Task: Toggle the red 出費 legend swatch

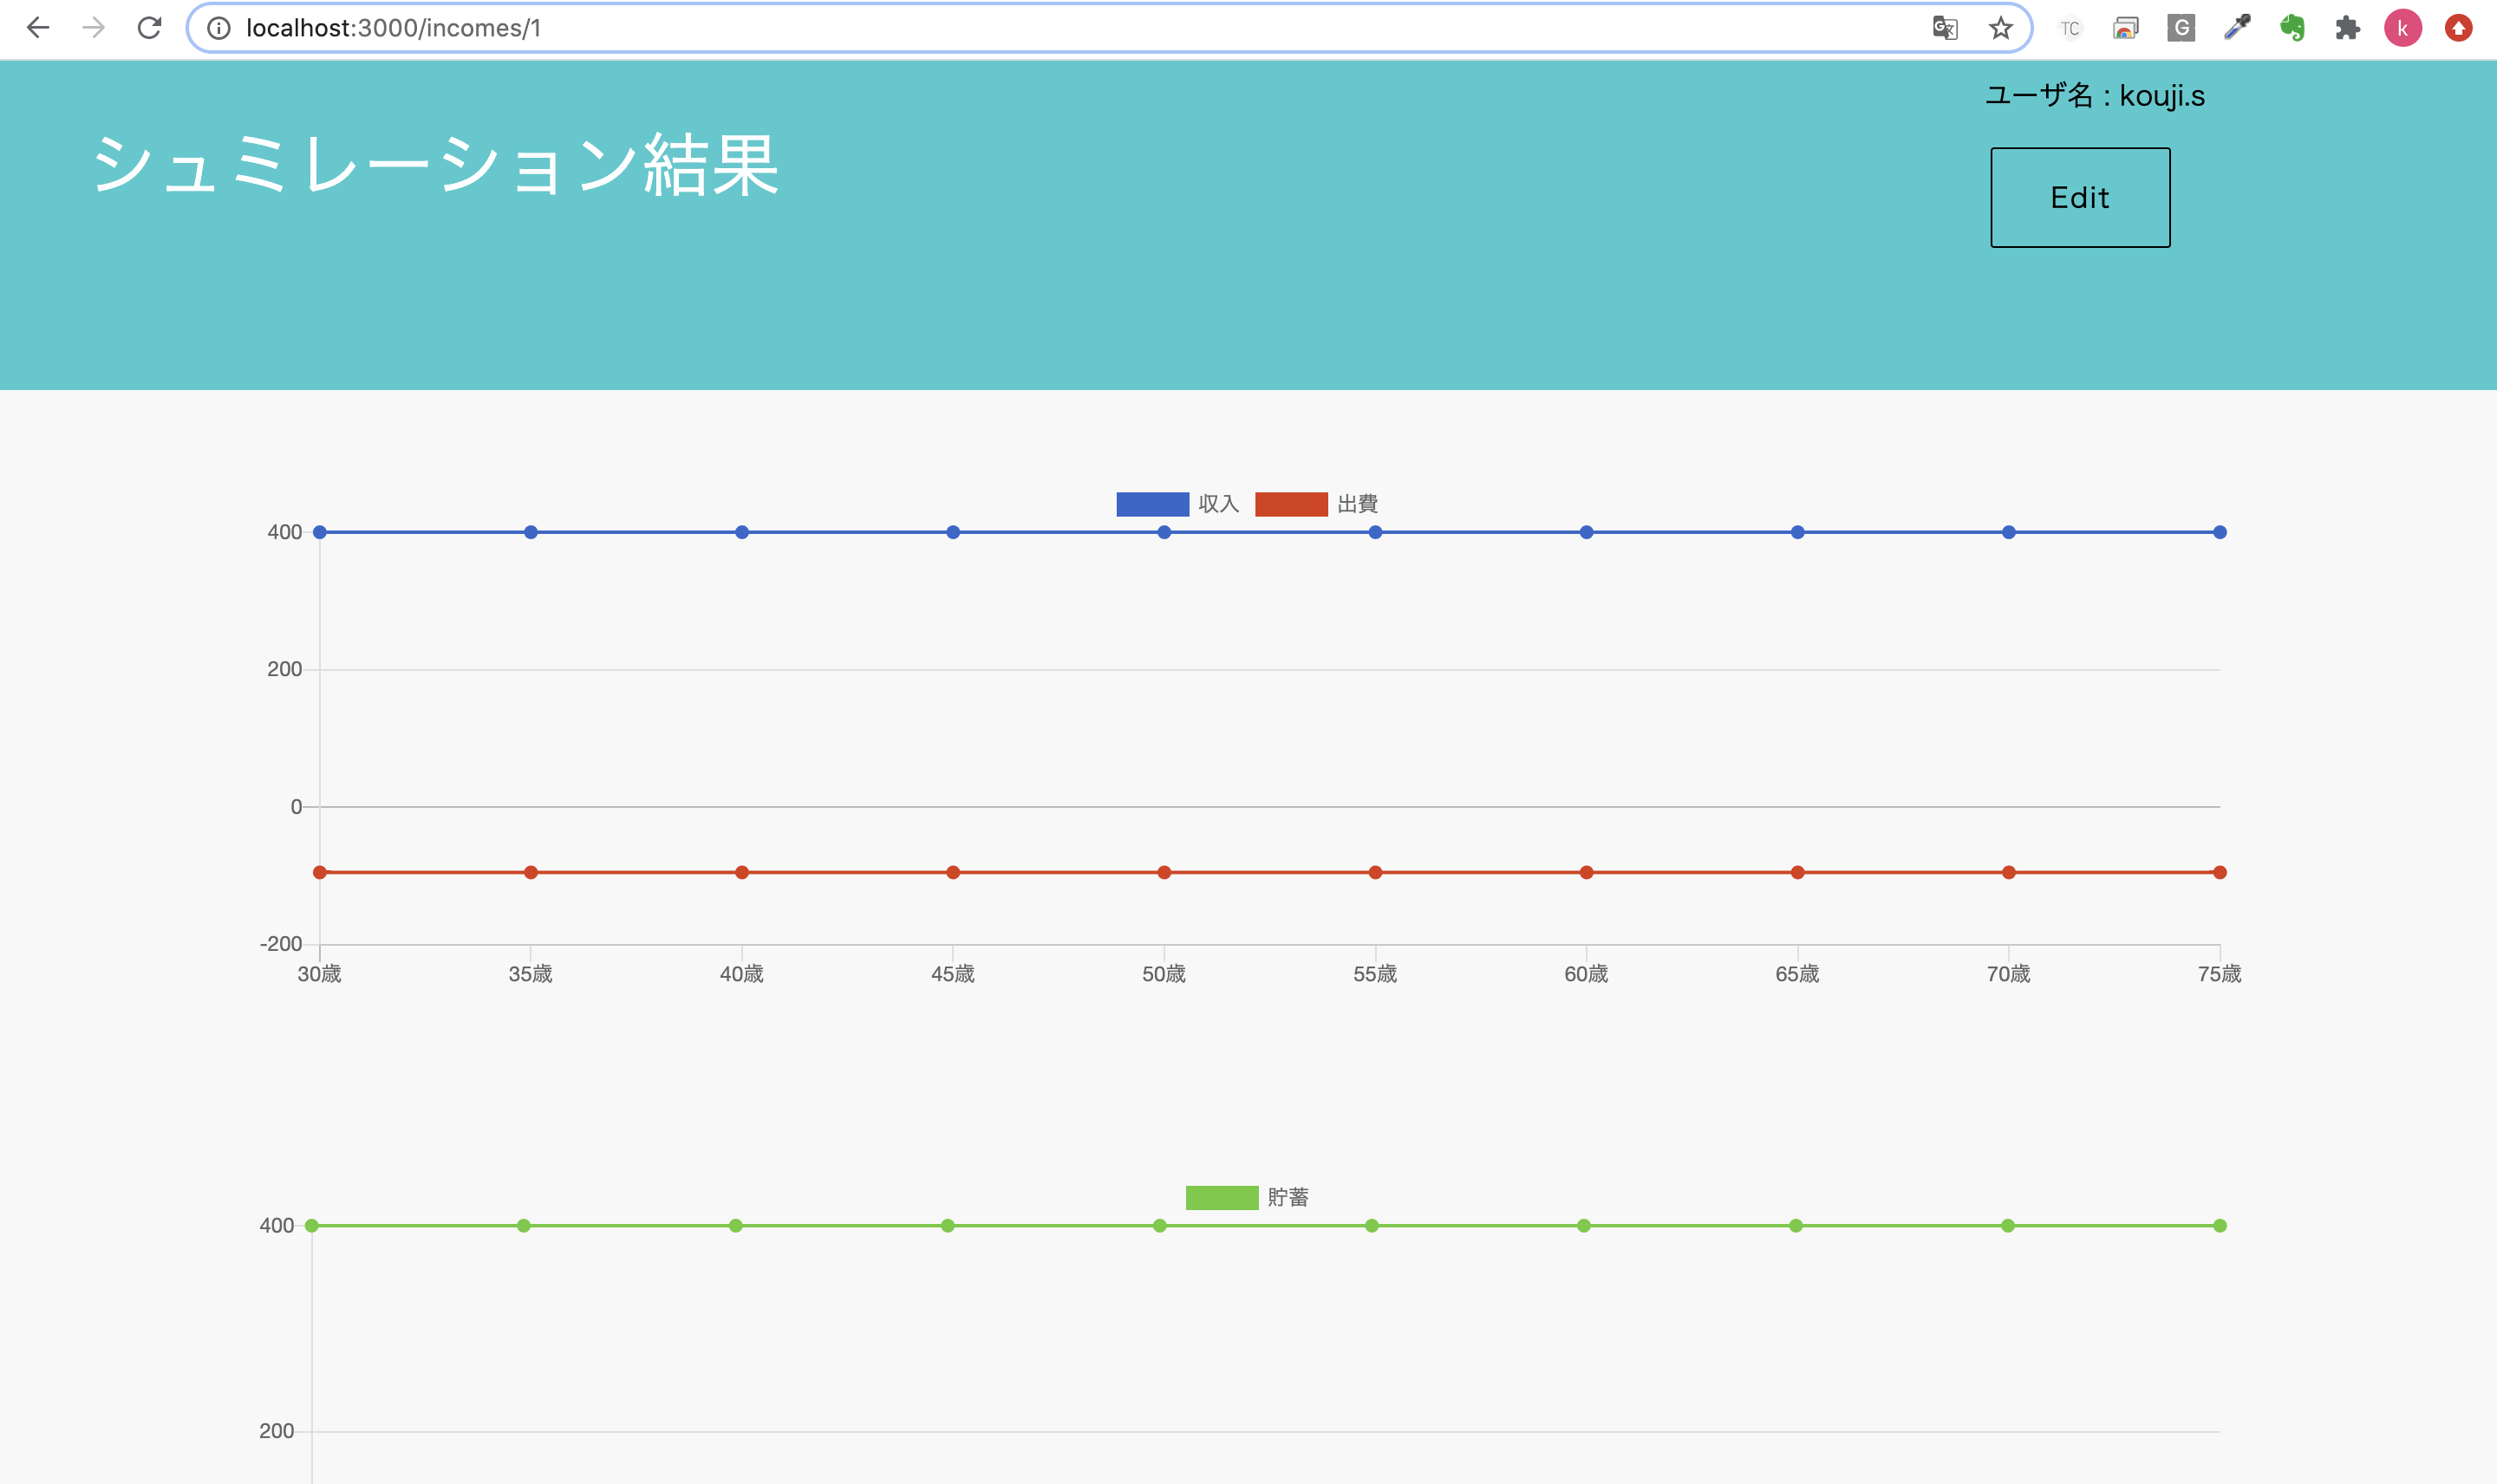Action: [x=1291, y=504]
